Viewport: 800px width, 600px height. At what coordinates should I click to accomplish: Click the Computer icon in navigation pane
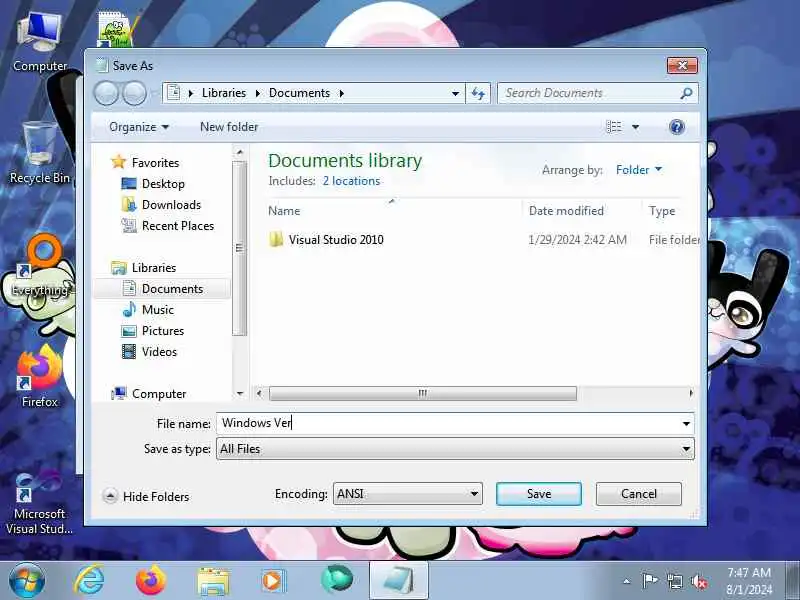(119, 393)
